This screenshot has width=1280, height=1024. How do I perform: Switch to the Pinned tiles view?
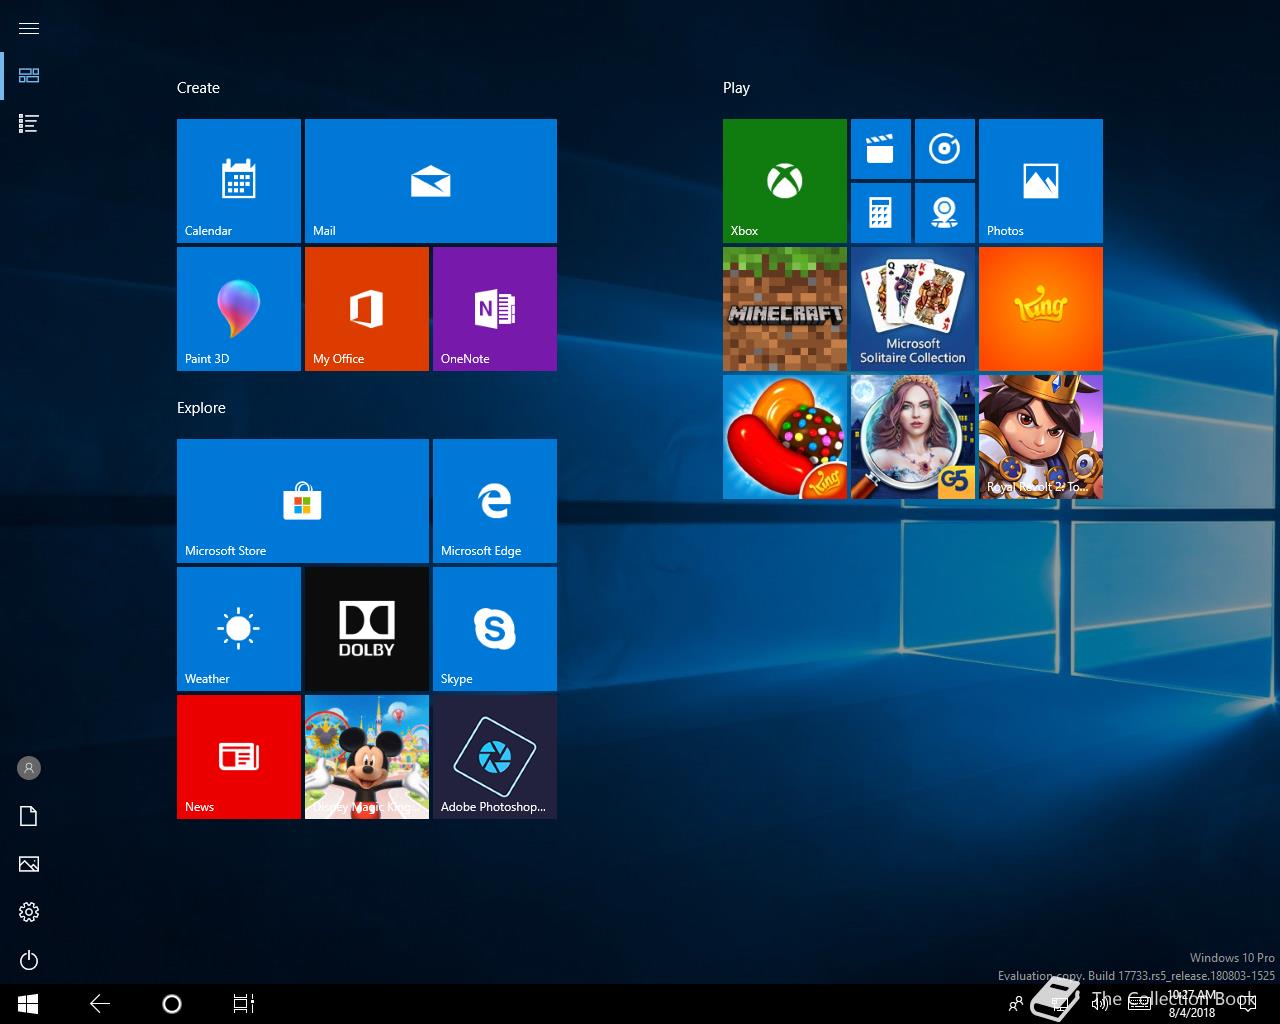pyautogui.click(x=29, y=76)
